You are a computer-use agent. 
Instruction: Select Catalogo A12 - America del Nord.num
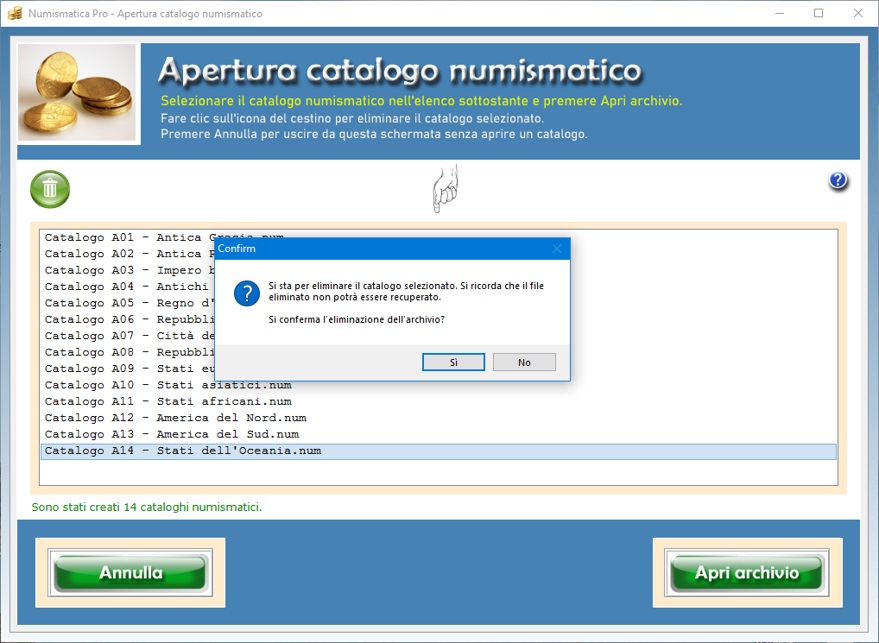175,418
